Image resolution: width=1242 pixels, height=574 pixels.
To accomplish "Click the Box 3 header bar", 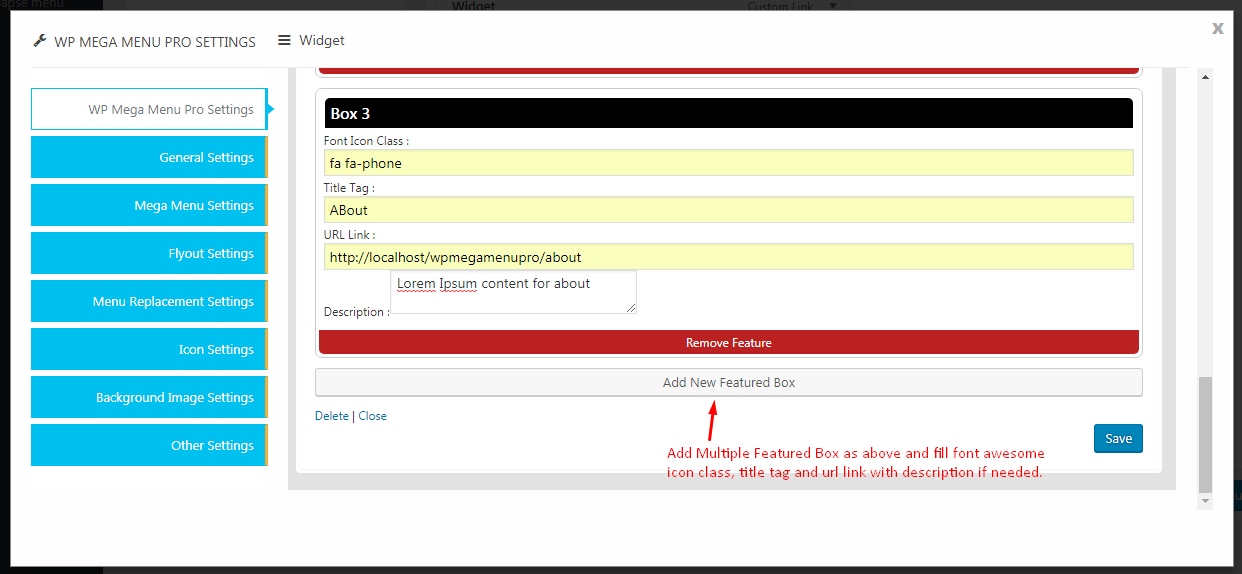I will click(728, 113).
